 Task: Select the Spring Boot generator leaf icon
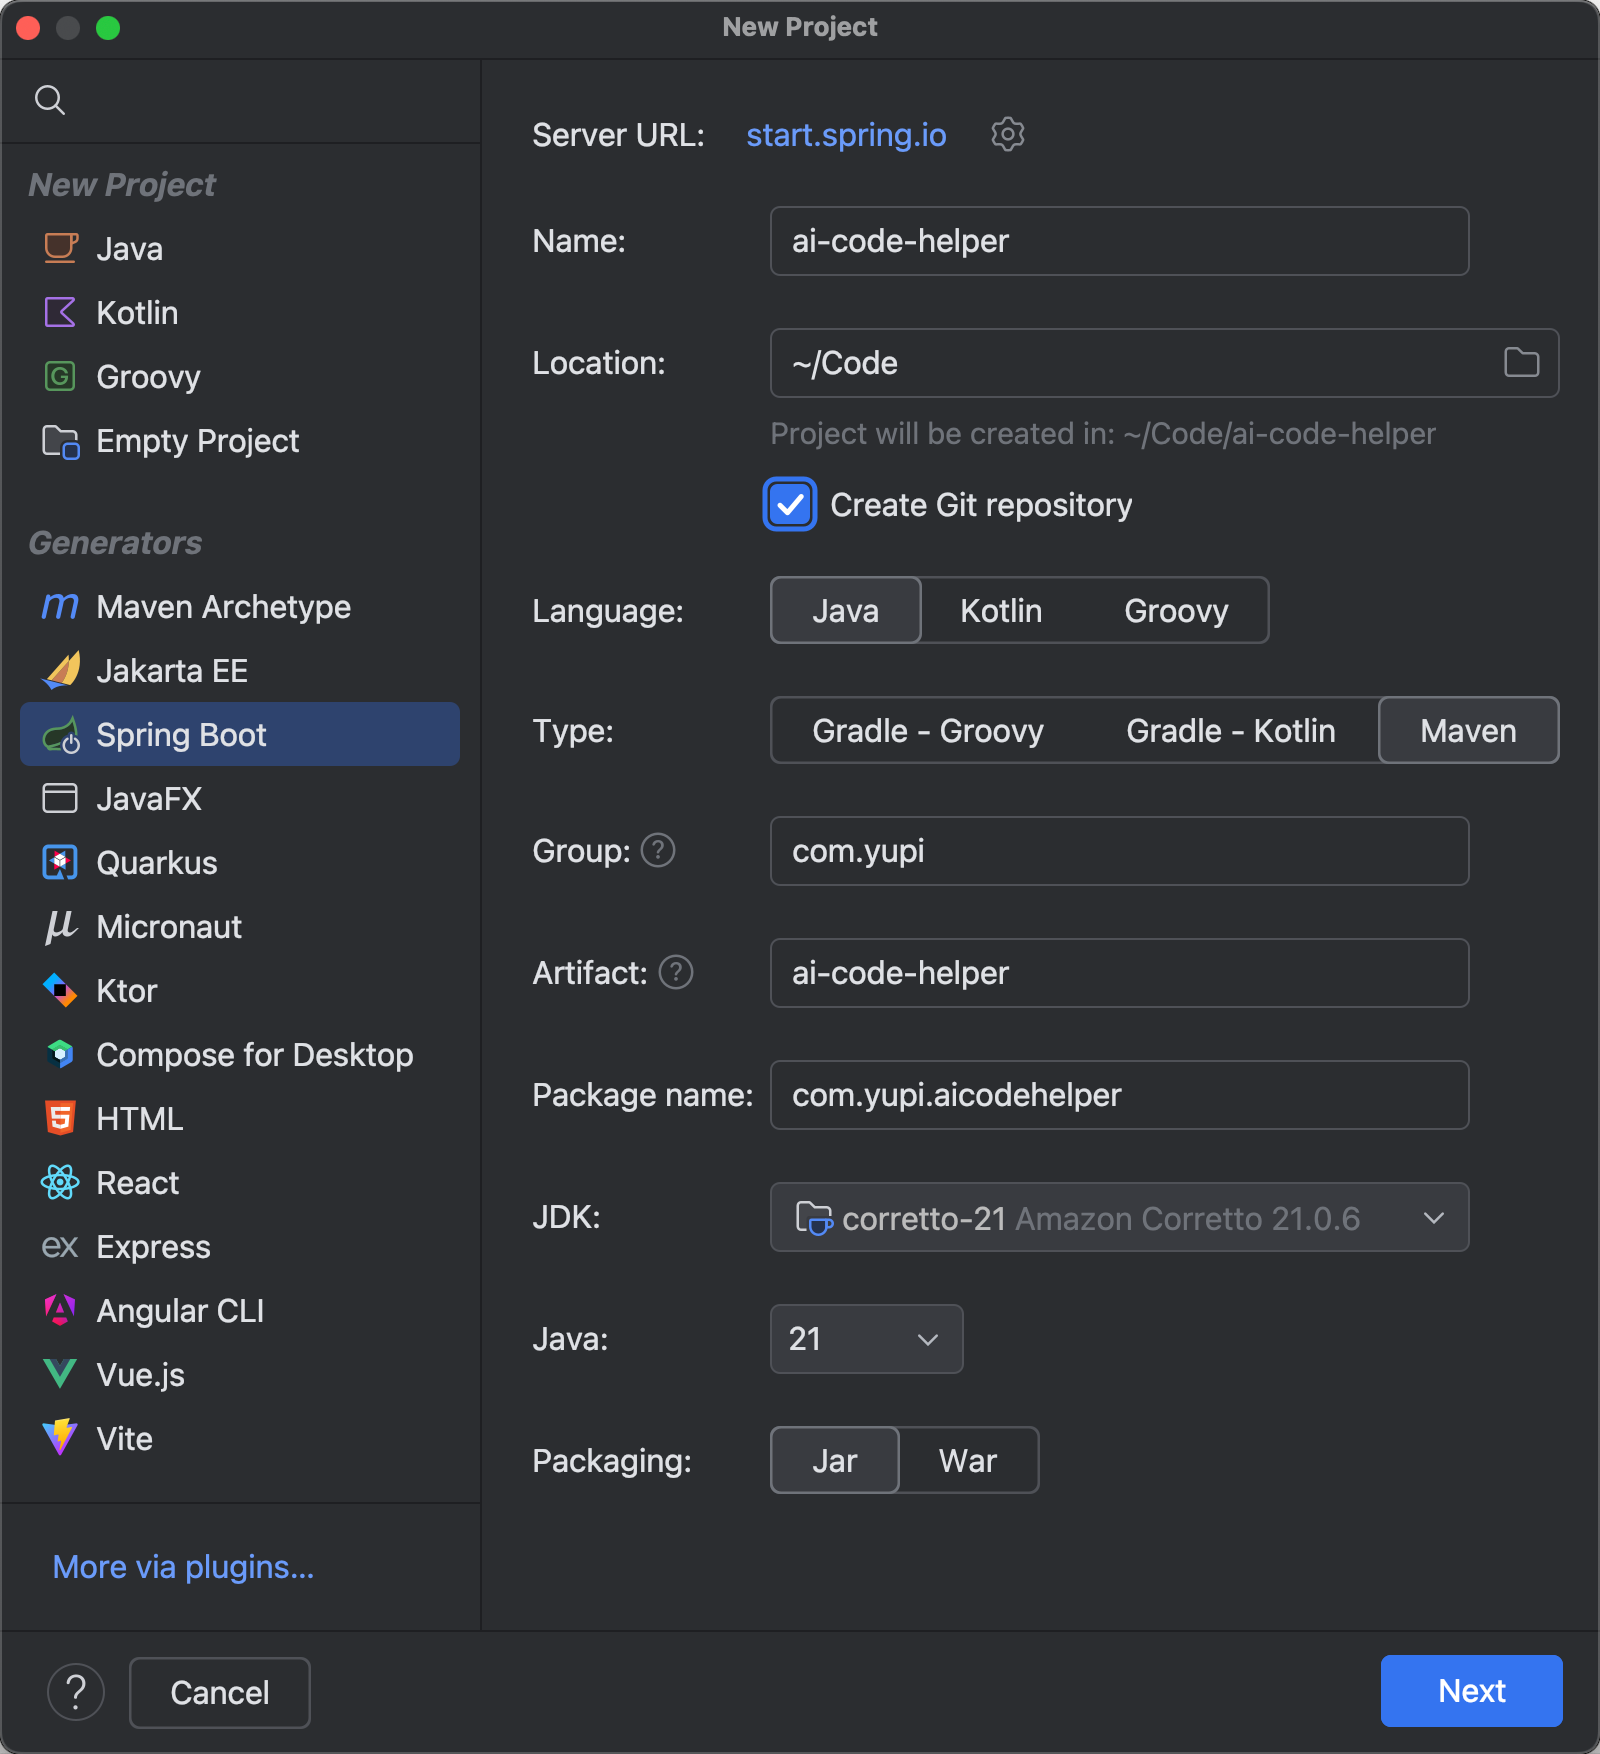click(x=62, y=734)
